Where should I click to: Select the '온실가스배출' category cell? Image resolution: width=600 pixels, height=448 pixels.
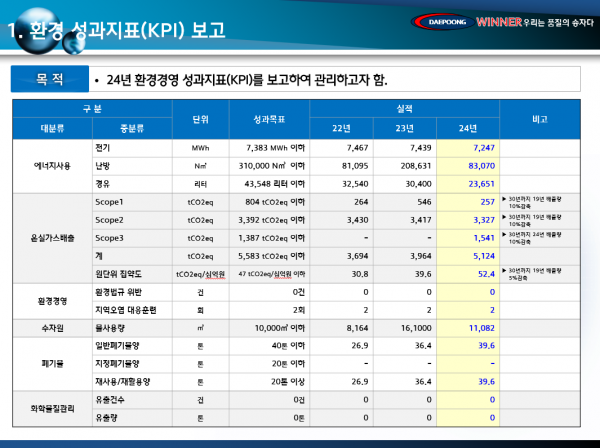[52, 238]
